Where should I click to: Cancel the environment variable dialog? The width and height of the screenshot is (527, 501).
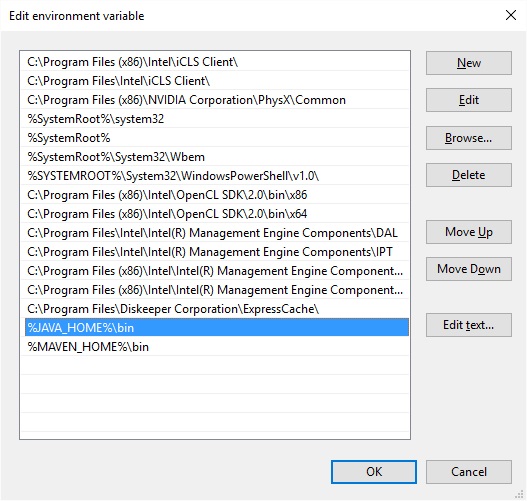(469, 472)
